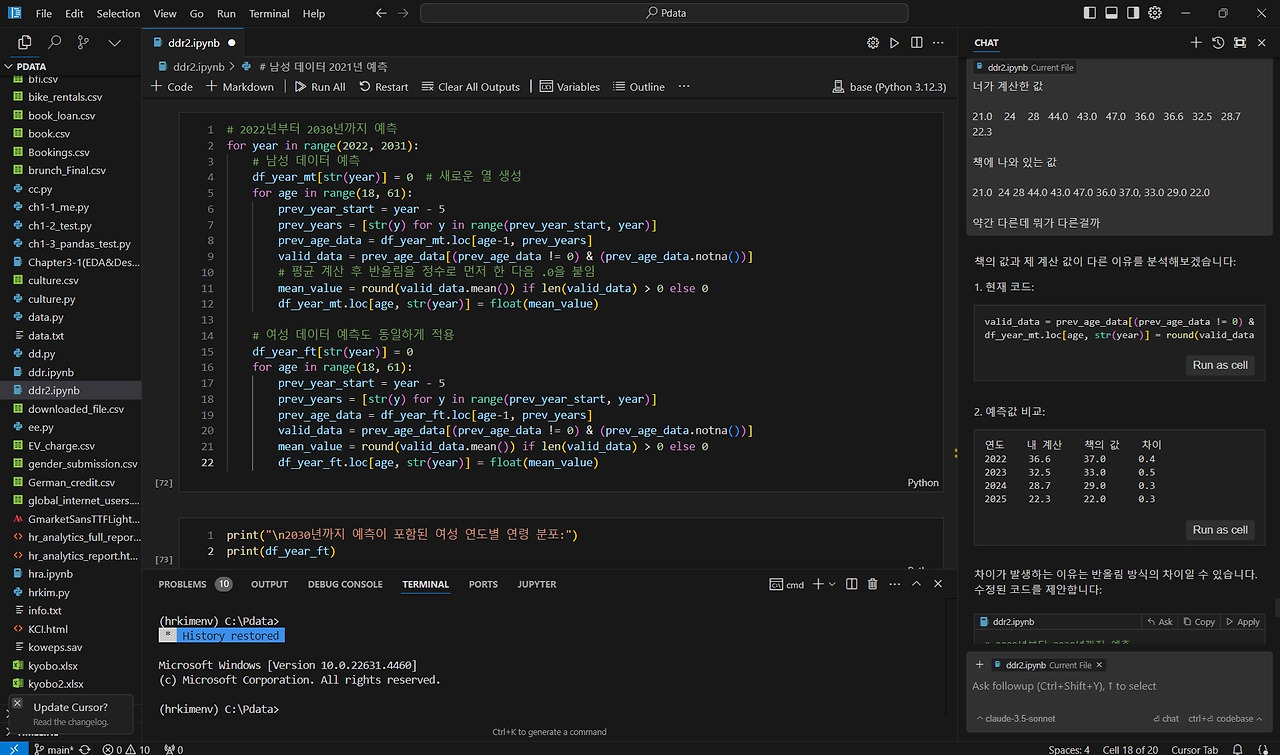The width and height of the screenshot is (1280, 755).
Task: Switch to the PROBLEMS panel tab
Action: pyautogui.click(x=182, y=584)
